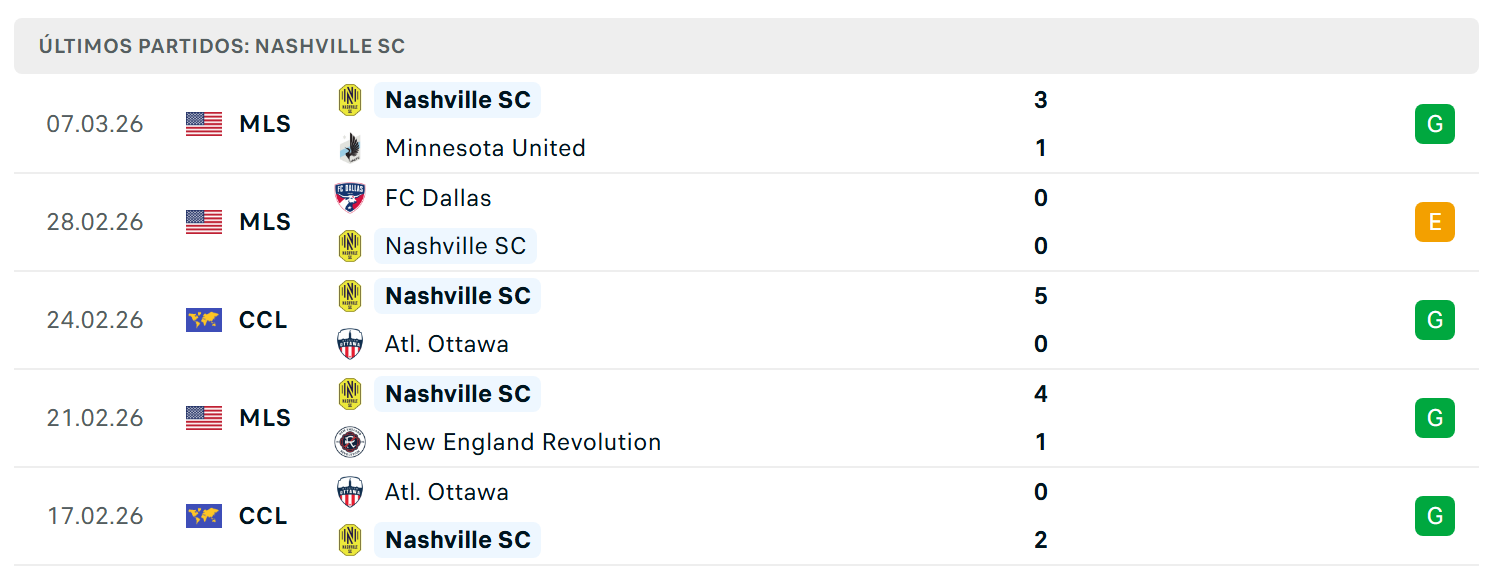Click Nashville SC logo in 07.03.26 match

pos(349,100)
